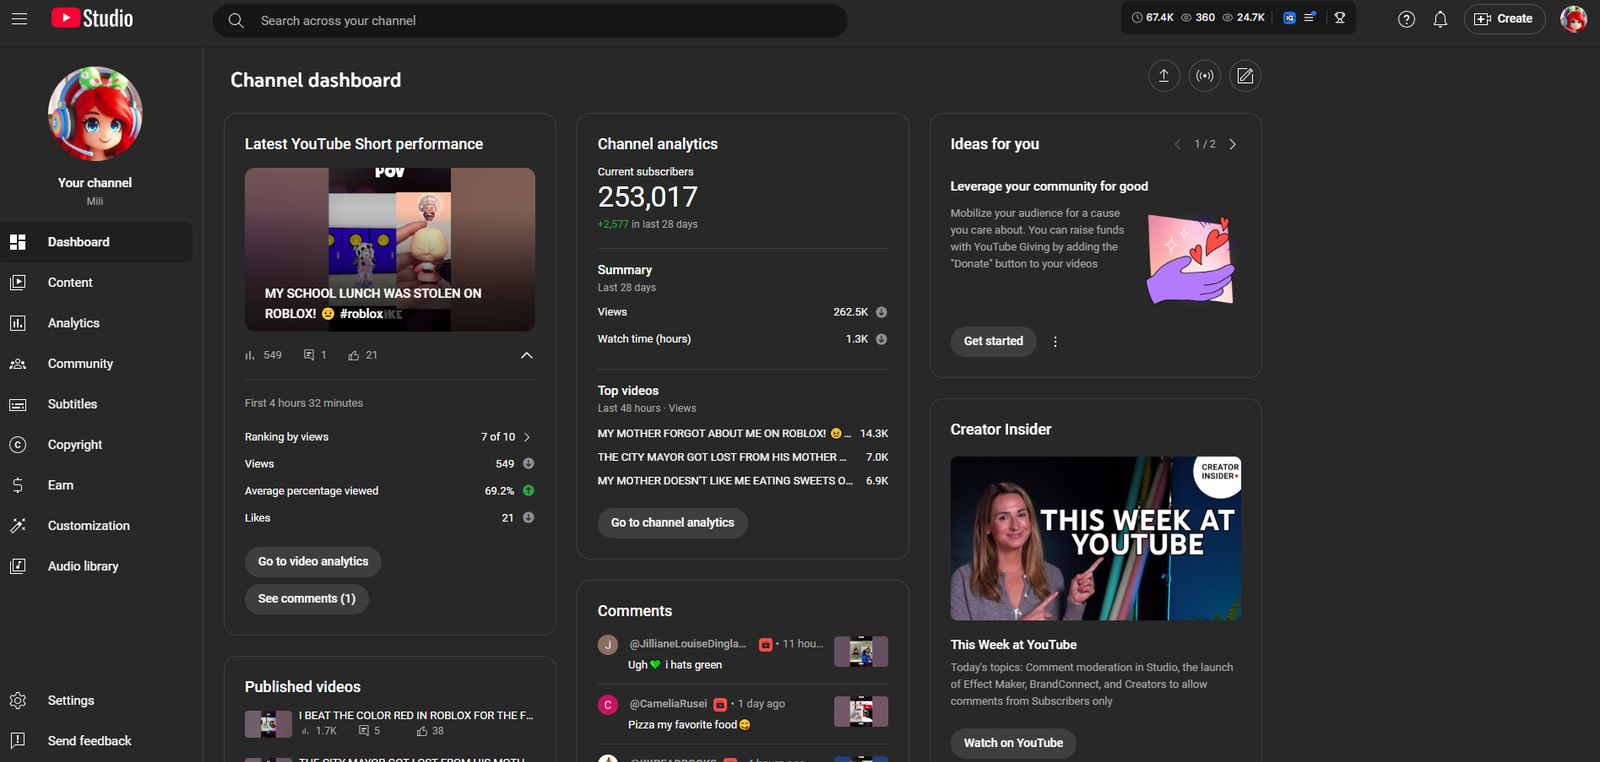
Task: Click the 253,017 subscriber count
Action: point(648,197)
